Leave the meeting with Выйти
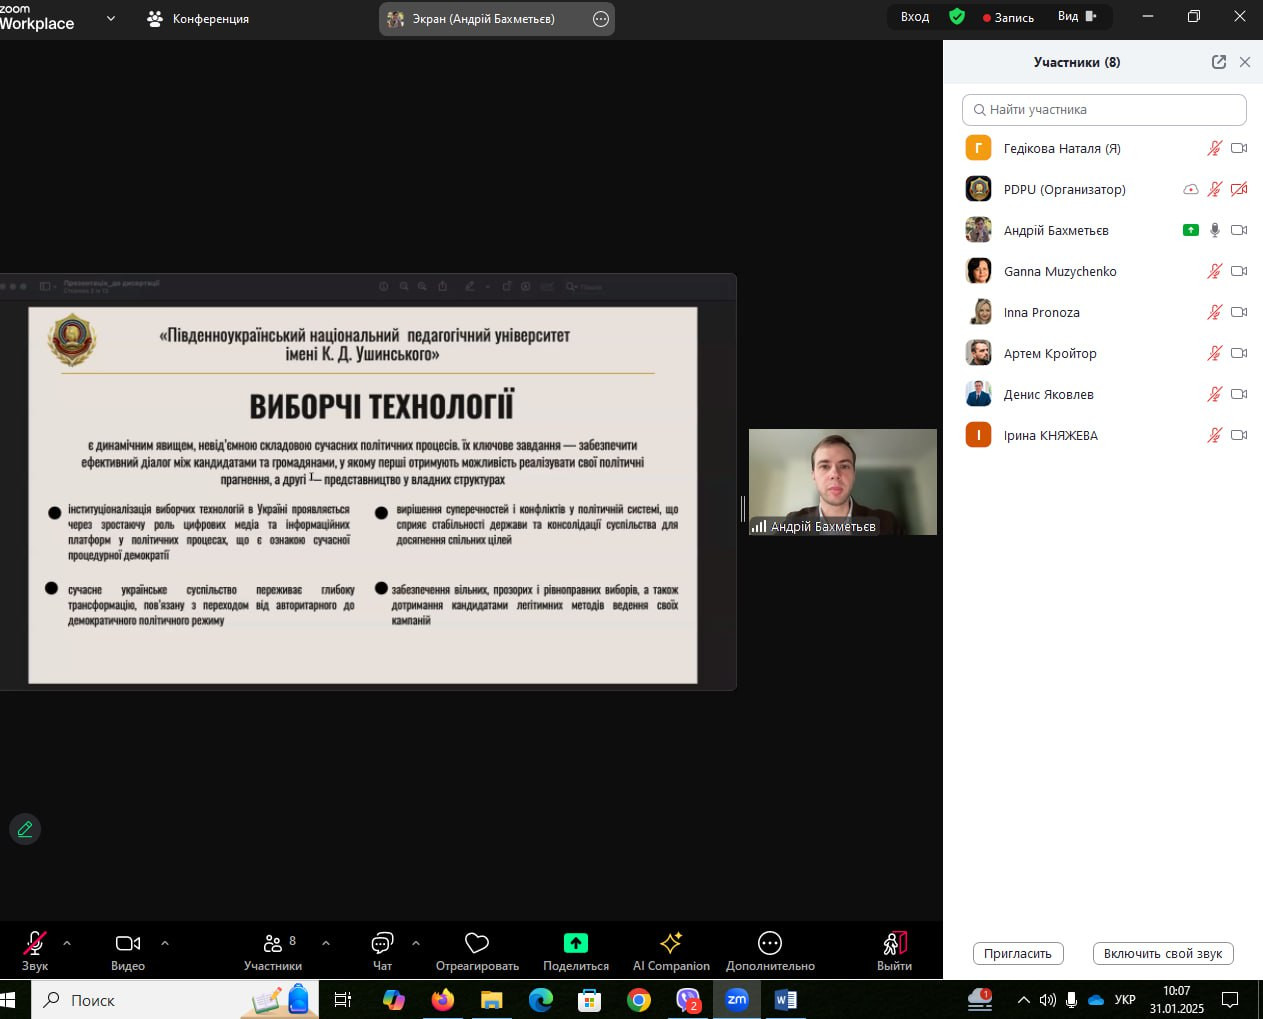The image size is (1263, 1019). pos(894,950)
